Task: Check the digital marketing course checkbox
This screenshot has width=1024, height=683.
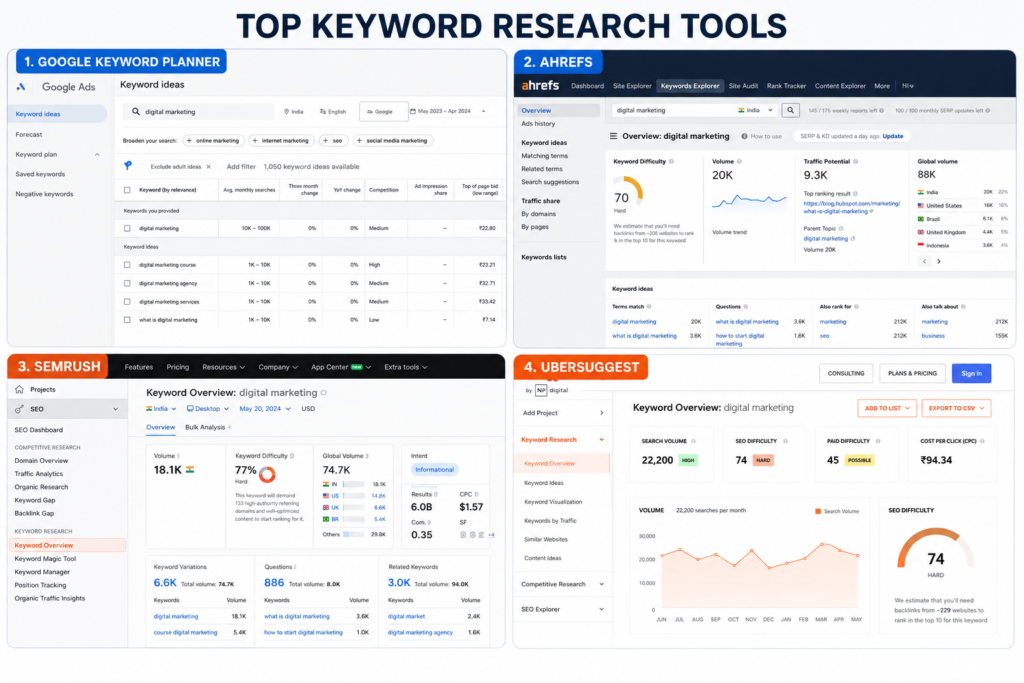Action: 127,265
